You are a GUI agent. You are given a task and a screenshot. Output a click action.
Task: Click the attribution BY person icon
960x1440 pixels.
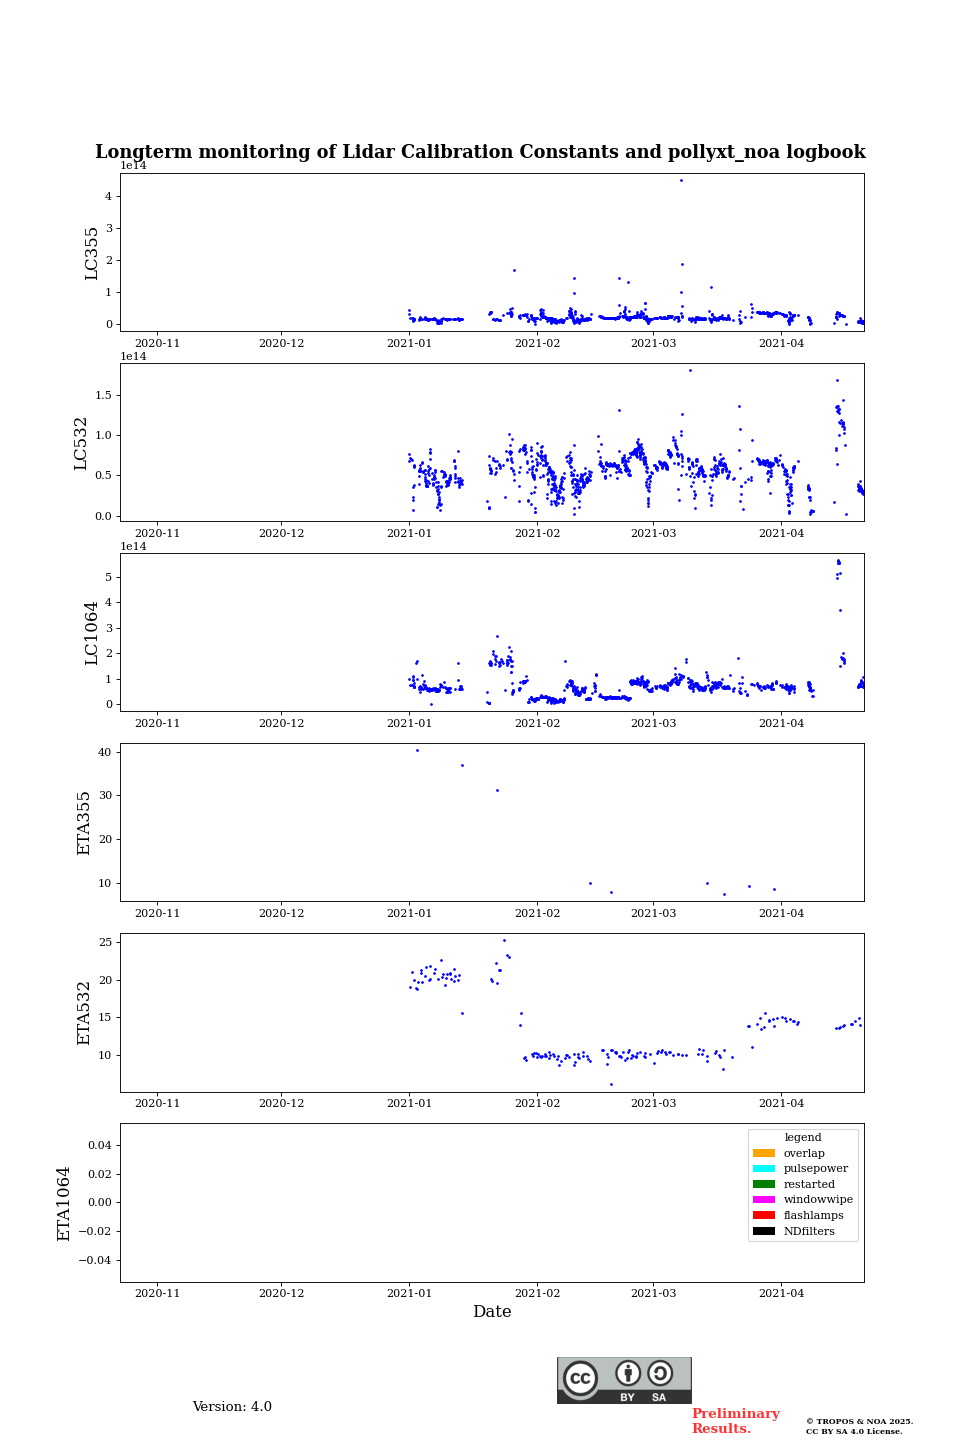pyautogui.click(x=628, y=1373)
